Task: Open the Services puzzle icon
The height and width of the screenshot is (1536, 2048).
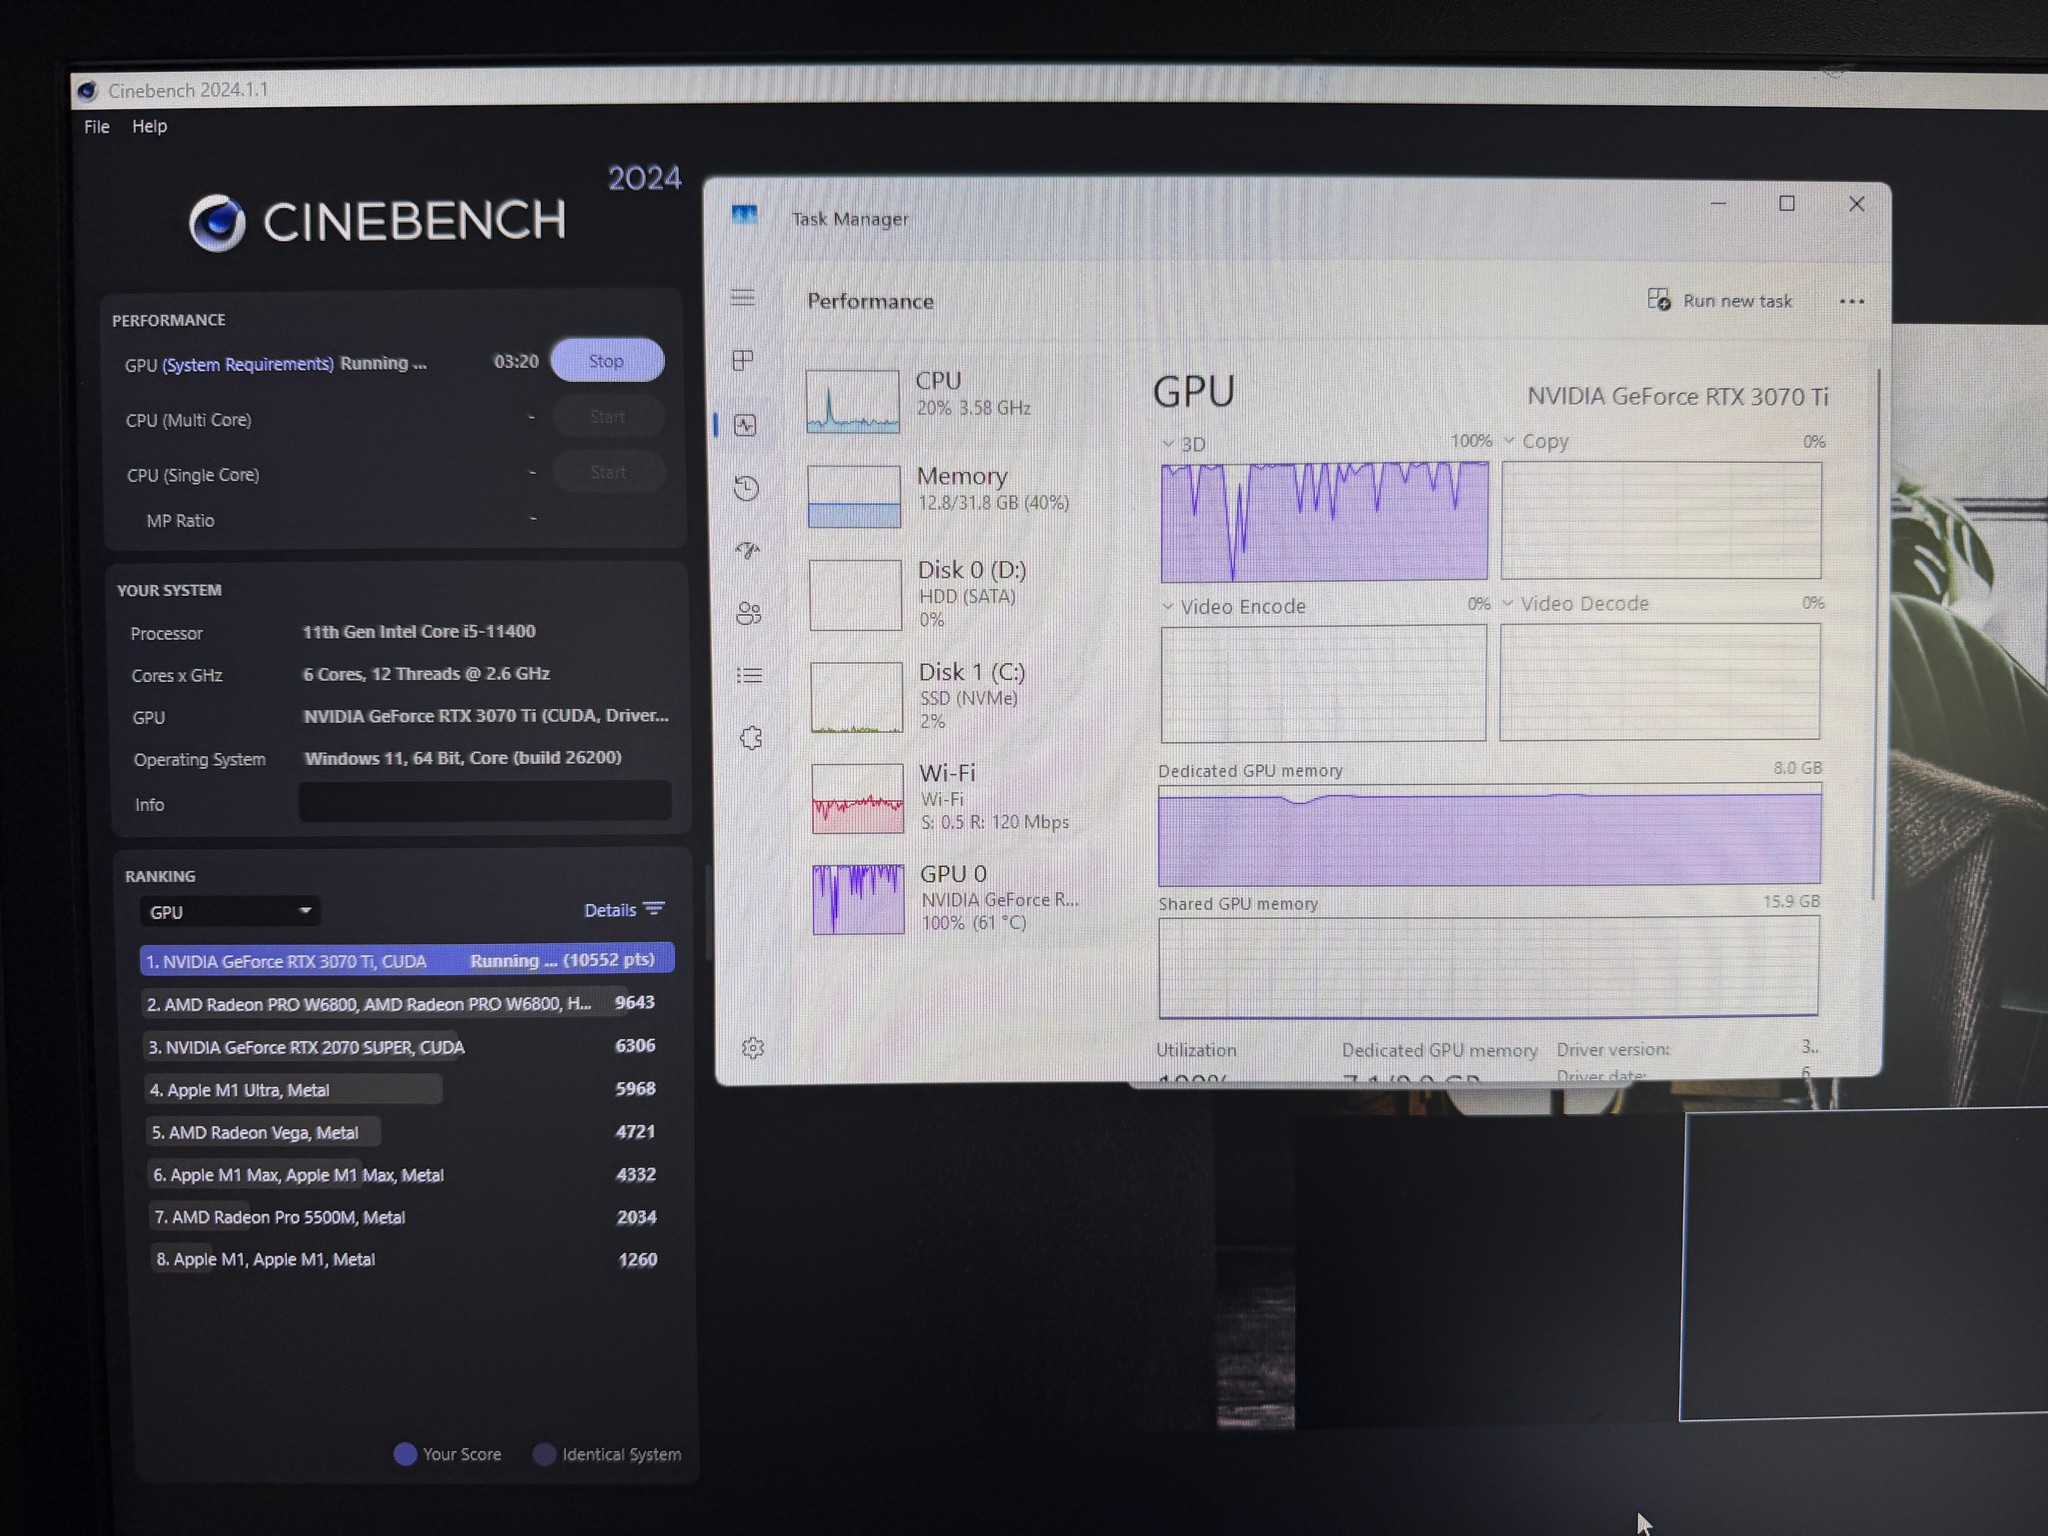Action: pos(751,738)
